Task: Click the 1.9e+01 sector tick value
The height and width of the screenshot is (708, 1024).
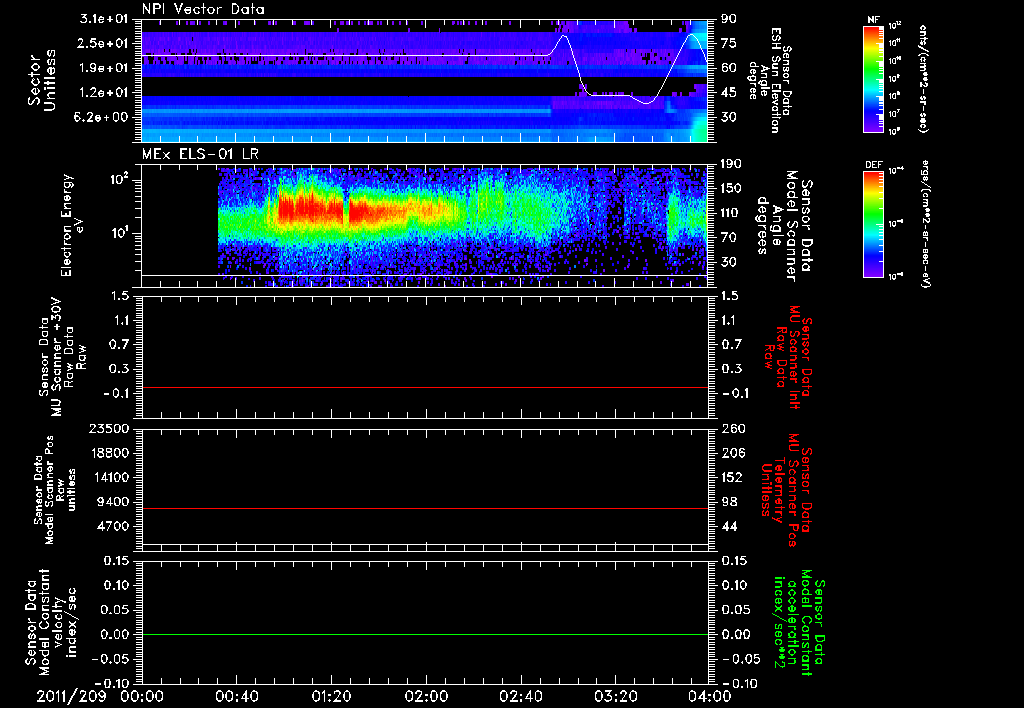Action: click(104, 68)
